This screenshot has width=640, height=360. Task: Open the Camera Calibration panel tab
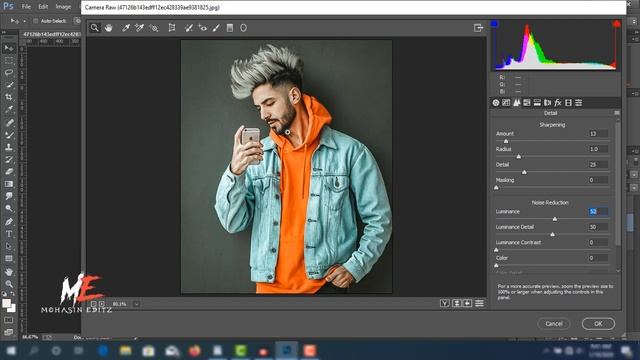point(568,102)
